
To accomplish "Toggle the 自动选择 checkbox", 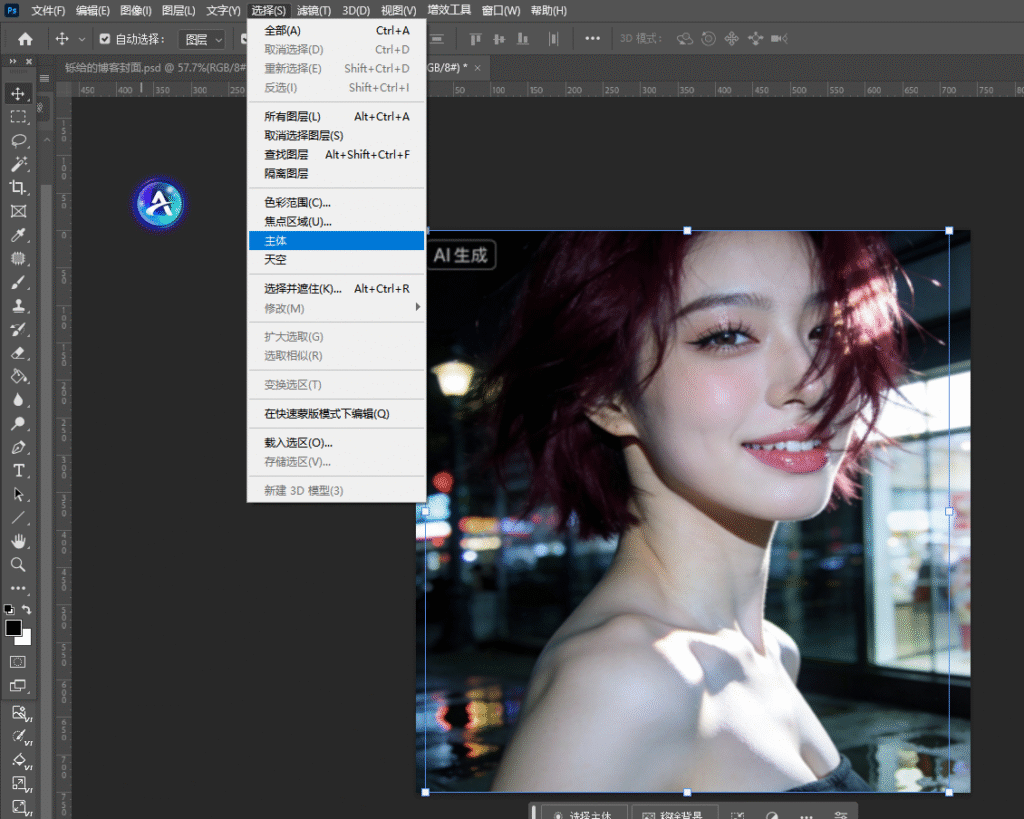I will click(105, 39).
